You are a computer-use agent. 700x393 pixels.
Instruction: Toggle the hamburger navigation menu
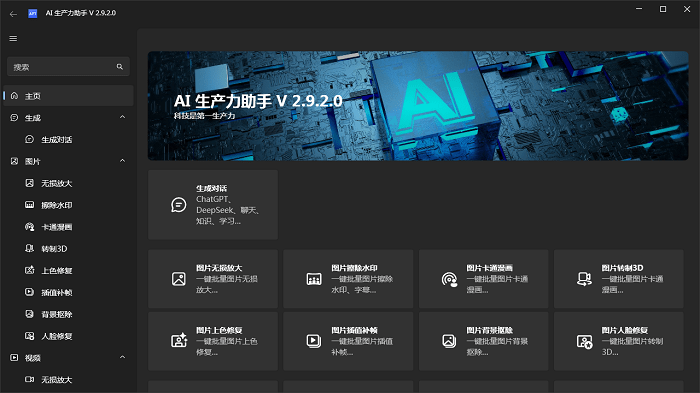13,38
